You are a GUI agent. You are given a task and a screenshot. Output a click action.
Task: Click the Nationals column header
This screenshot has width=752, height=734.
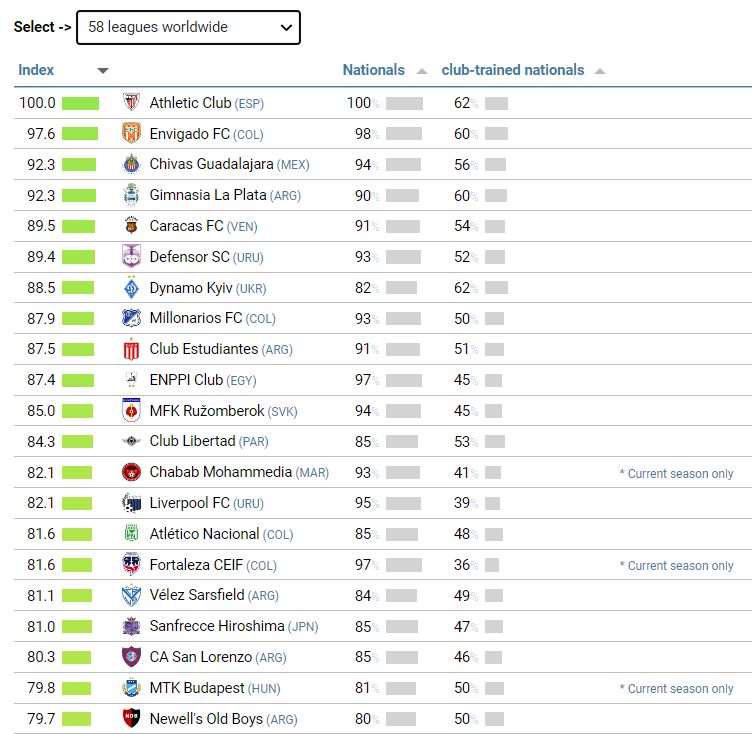(373, 70)
